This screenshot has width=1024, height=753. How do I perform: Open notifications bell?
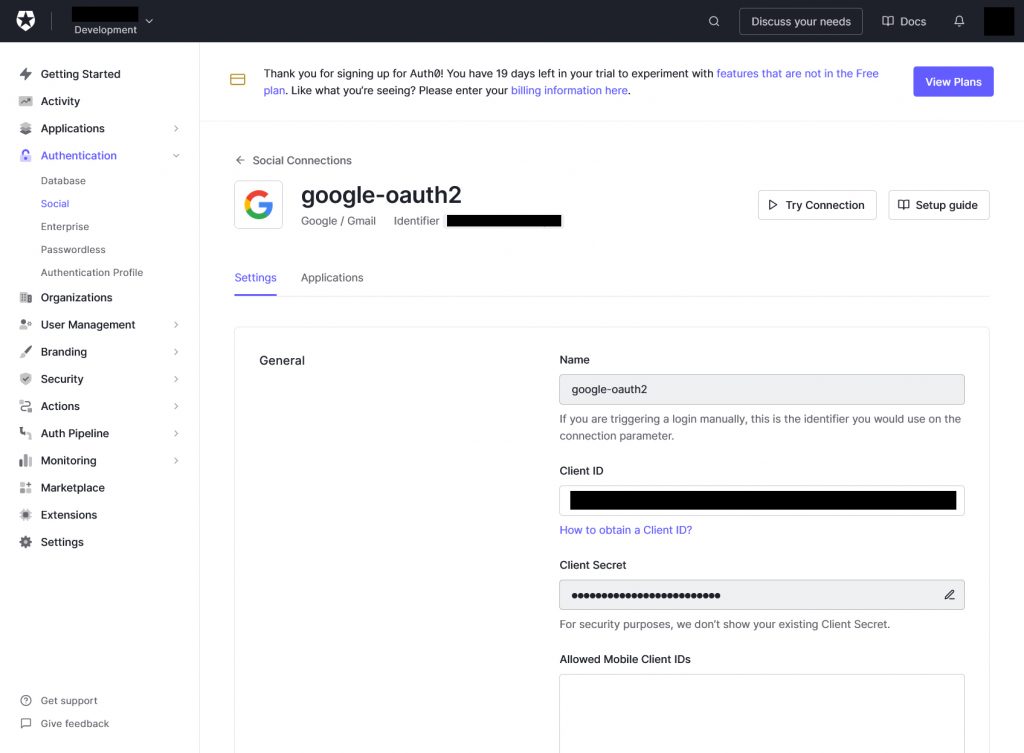click(959, 21)
